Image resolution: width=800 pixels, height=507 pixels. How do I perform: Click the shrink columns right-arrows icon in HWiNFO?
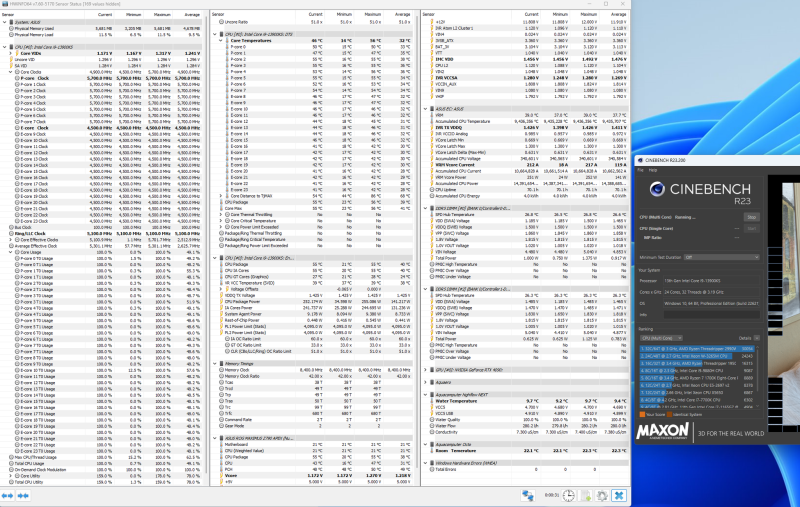coord(23,495)
